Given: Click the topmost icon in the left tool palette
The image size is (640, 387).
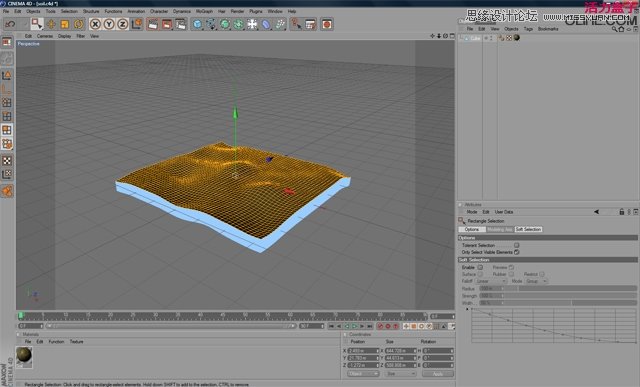Looking at the screenshot, I should coord(7,42).
